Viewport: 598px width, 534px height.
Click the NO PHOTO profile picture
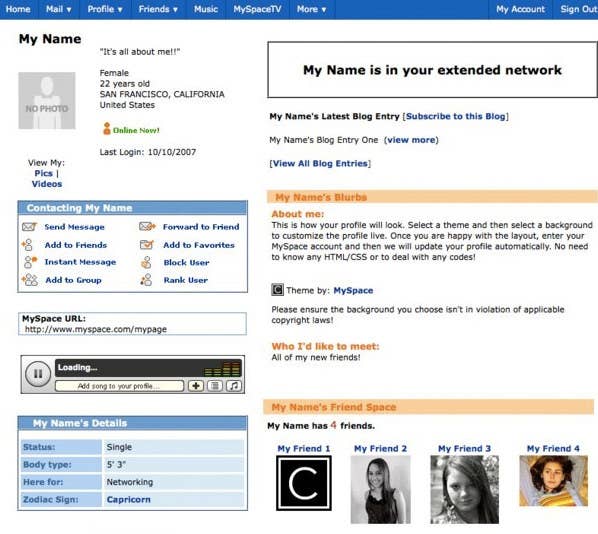pos(47,101)
